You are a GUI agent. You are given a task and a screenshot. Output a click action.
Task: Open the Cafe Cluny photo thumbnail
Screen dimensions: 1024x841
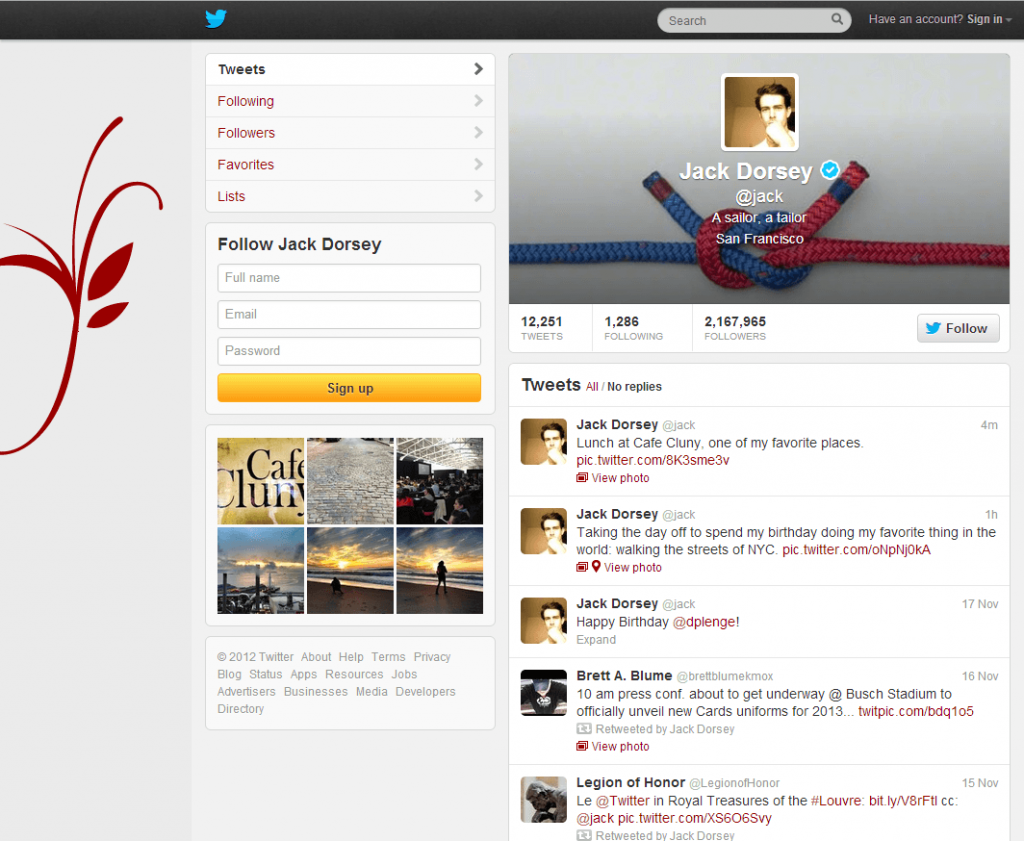point(261,481)
